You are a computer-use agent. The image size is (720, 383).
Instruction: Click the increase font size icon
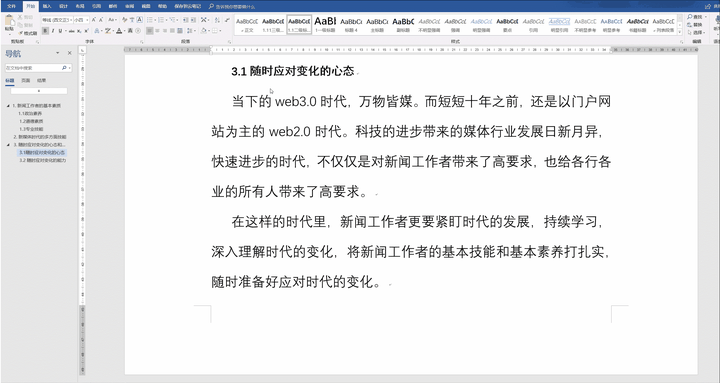[x=94, y=20]
